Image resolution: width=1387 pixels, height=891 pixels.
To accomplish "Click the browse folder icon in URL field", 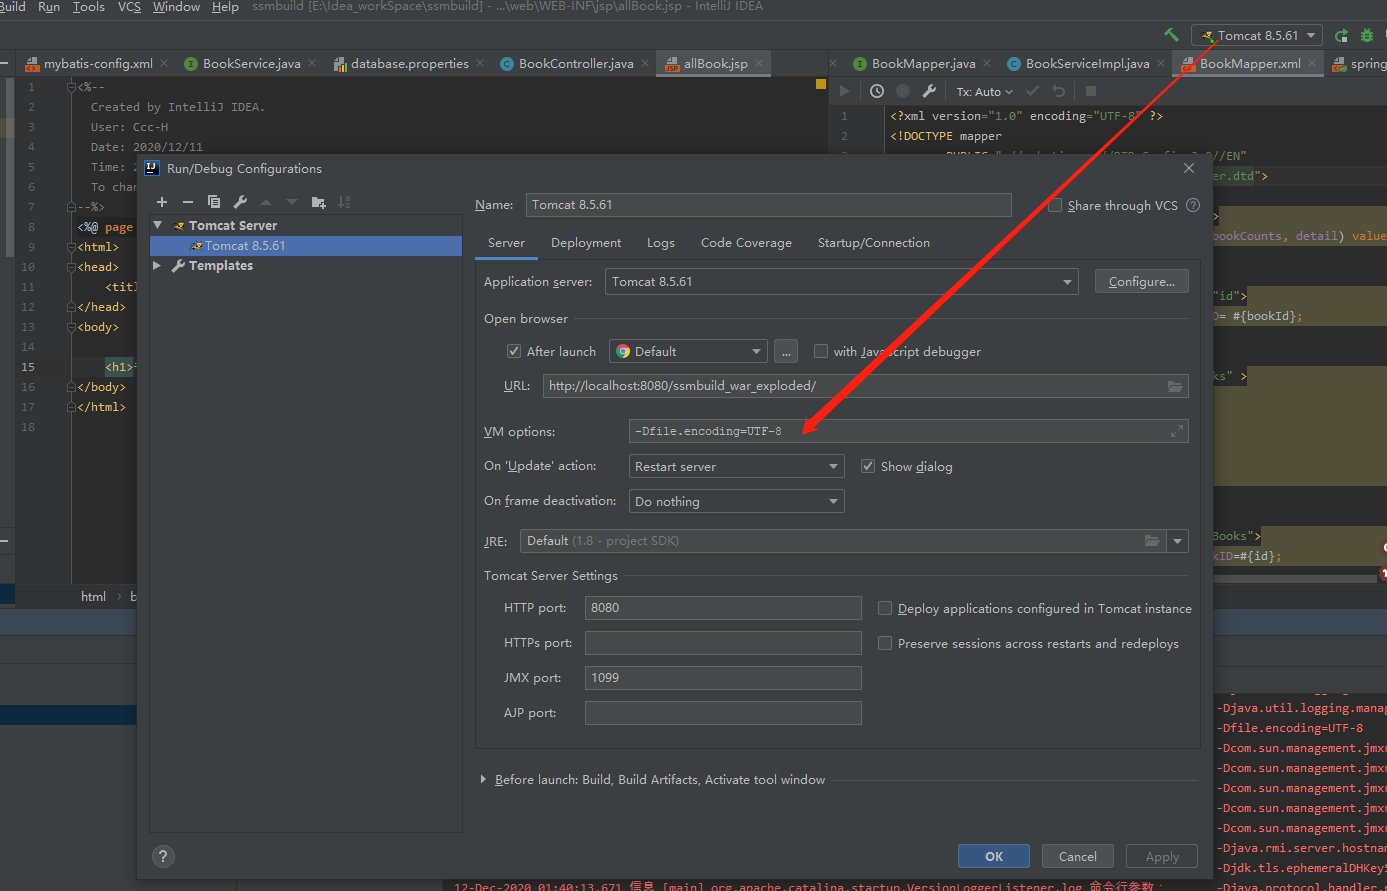I will point(1175,386).
